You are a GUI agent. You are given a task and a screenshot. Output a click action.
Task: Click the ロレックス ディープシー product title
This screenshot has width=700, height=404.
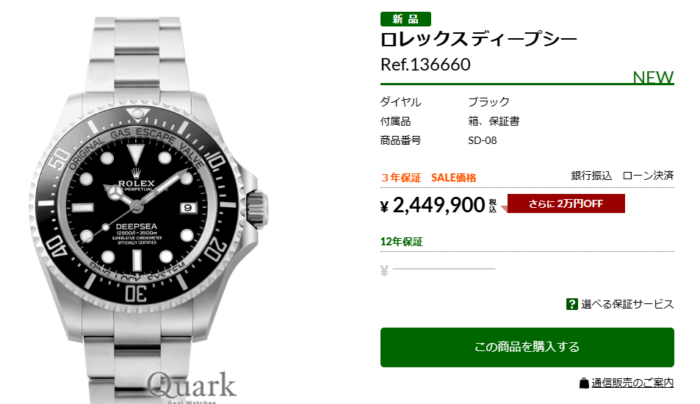coord(479,39)
